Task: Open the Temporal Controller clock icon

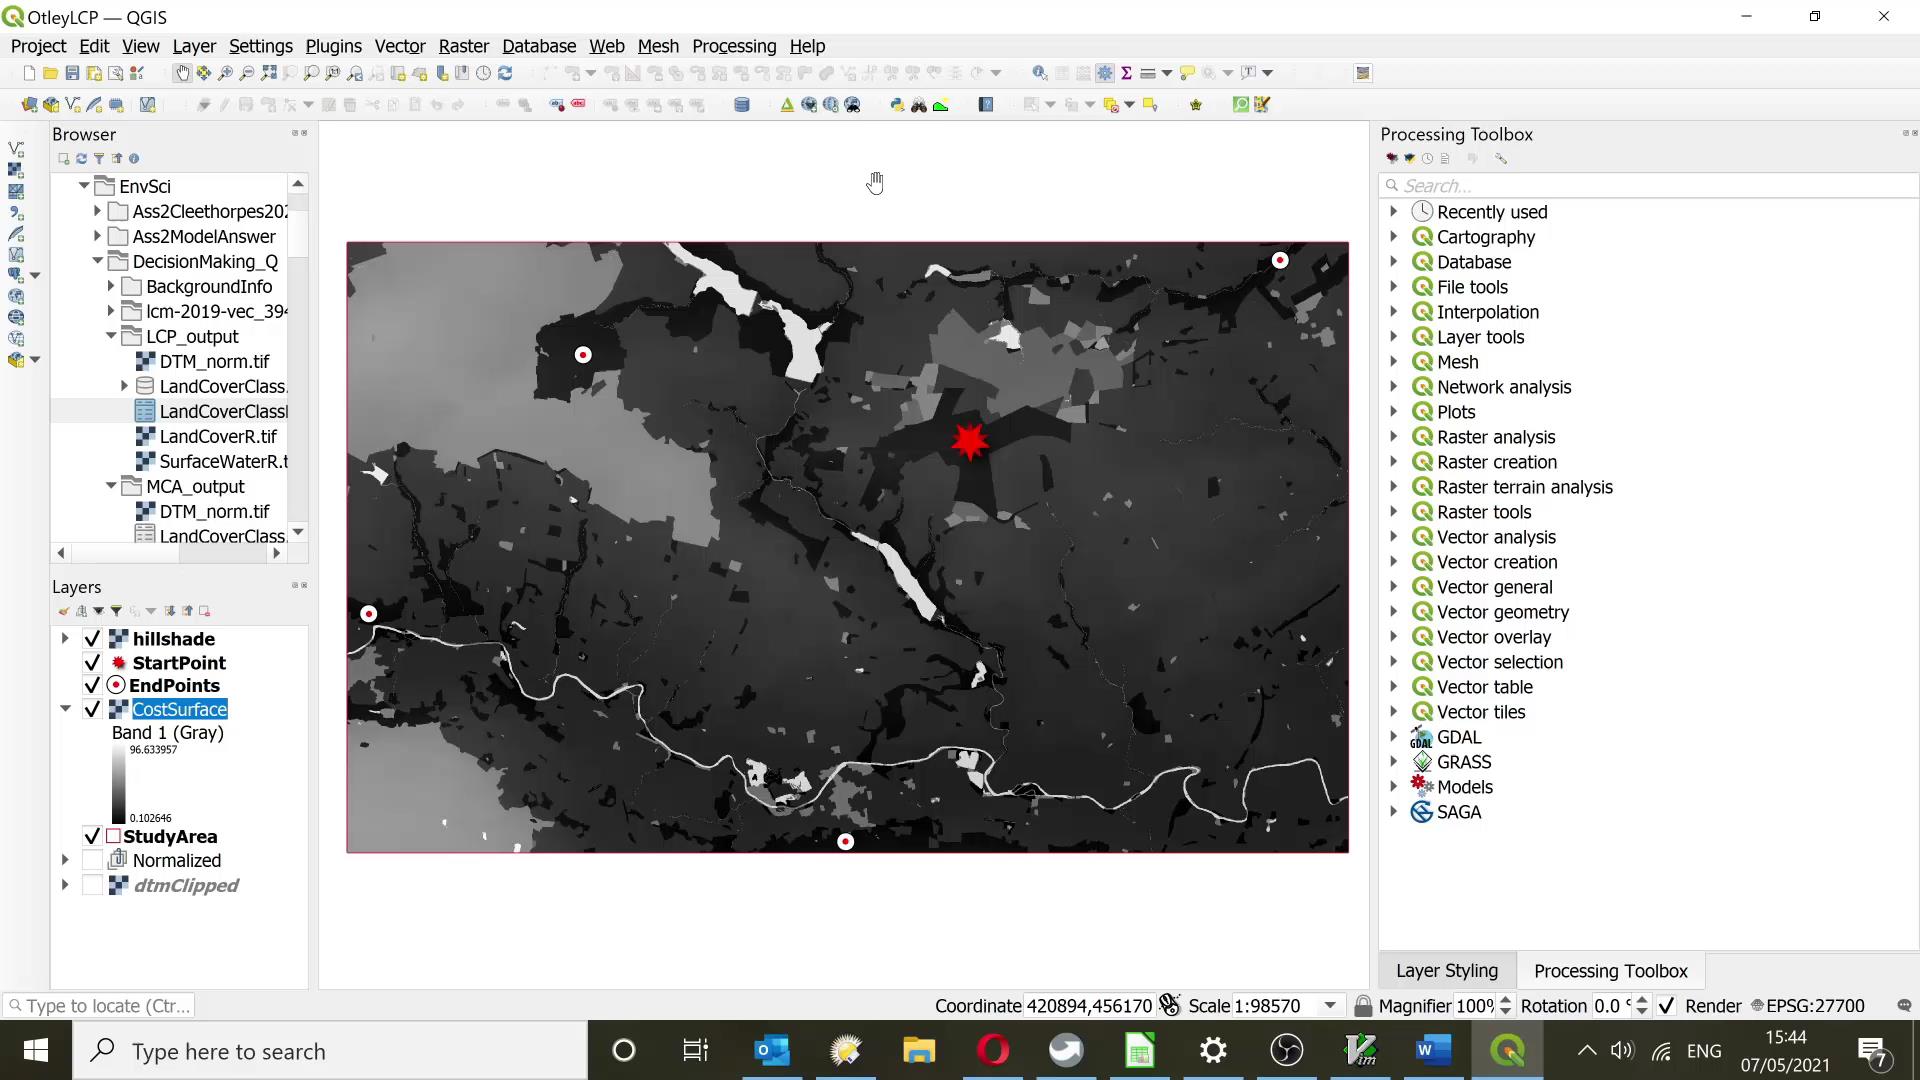Action: (483, 72)
